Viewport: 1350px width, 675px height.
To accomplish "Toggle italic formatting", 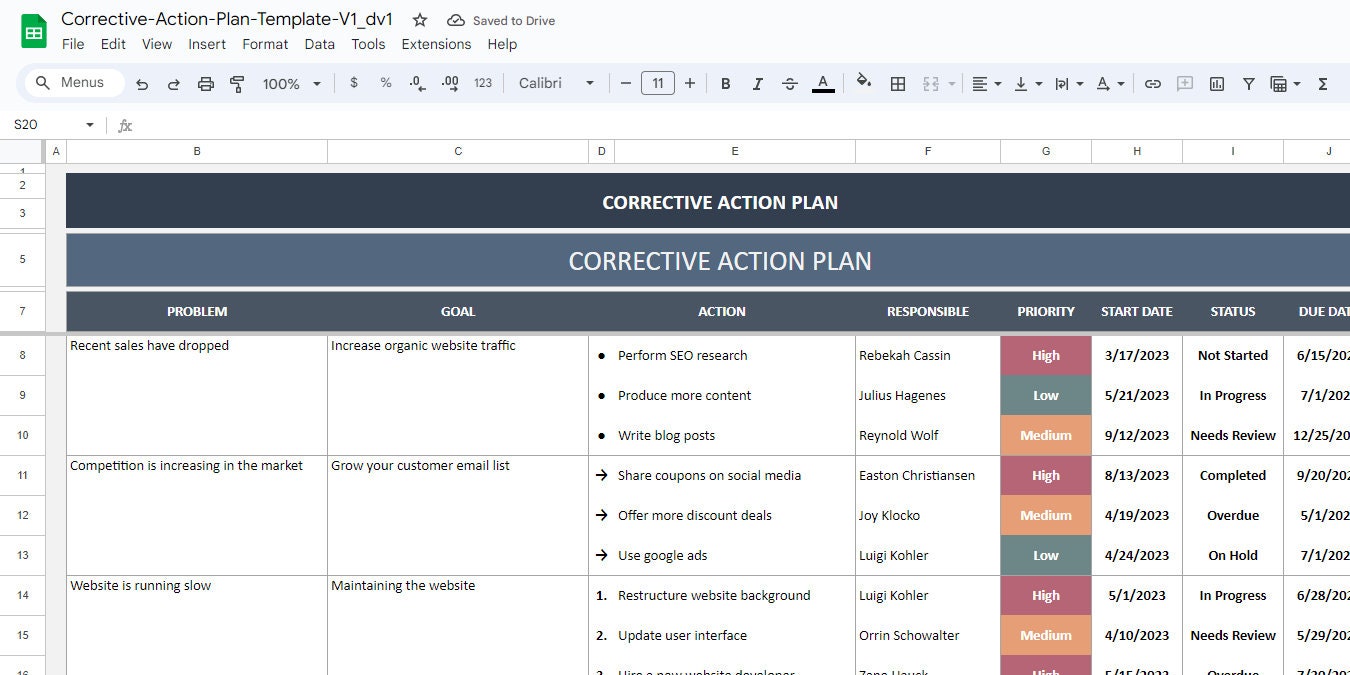I will pyautogui.click(x=758, y=83).
